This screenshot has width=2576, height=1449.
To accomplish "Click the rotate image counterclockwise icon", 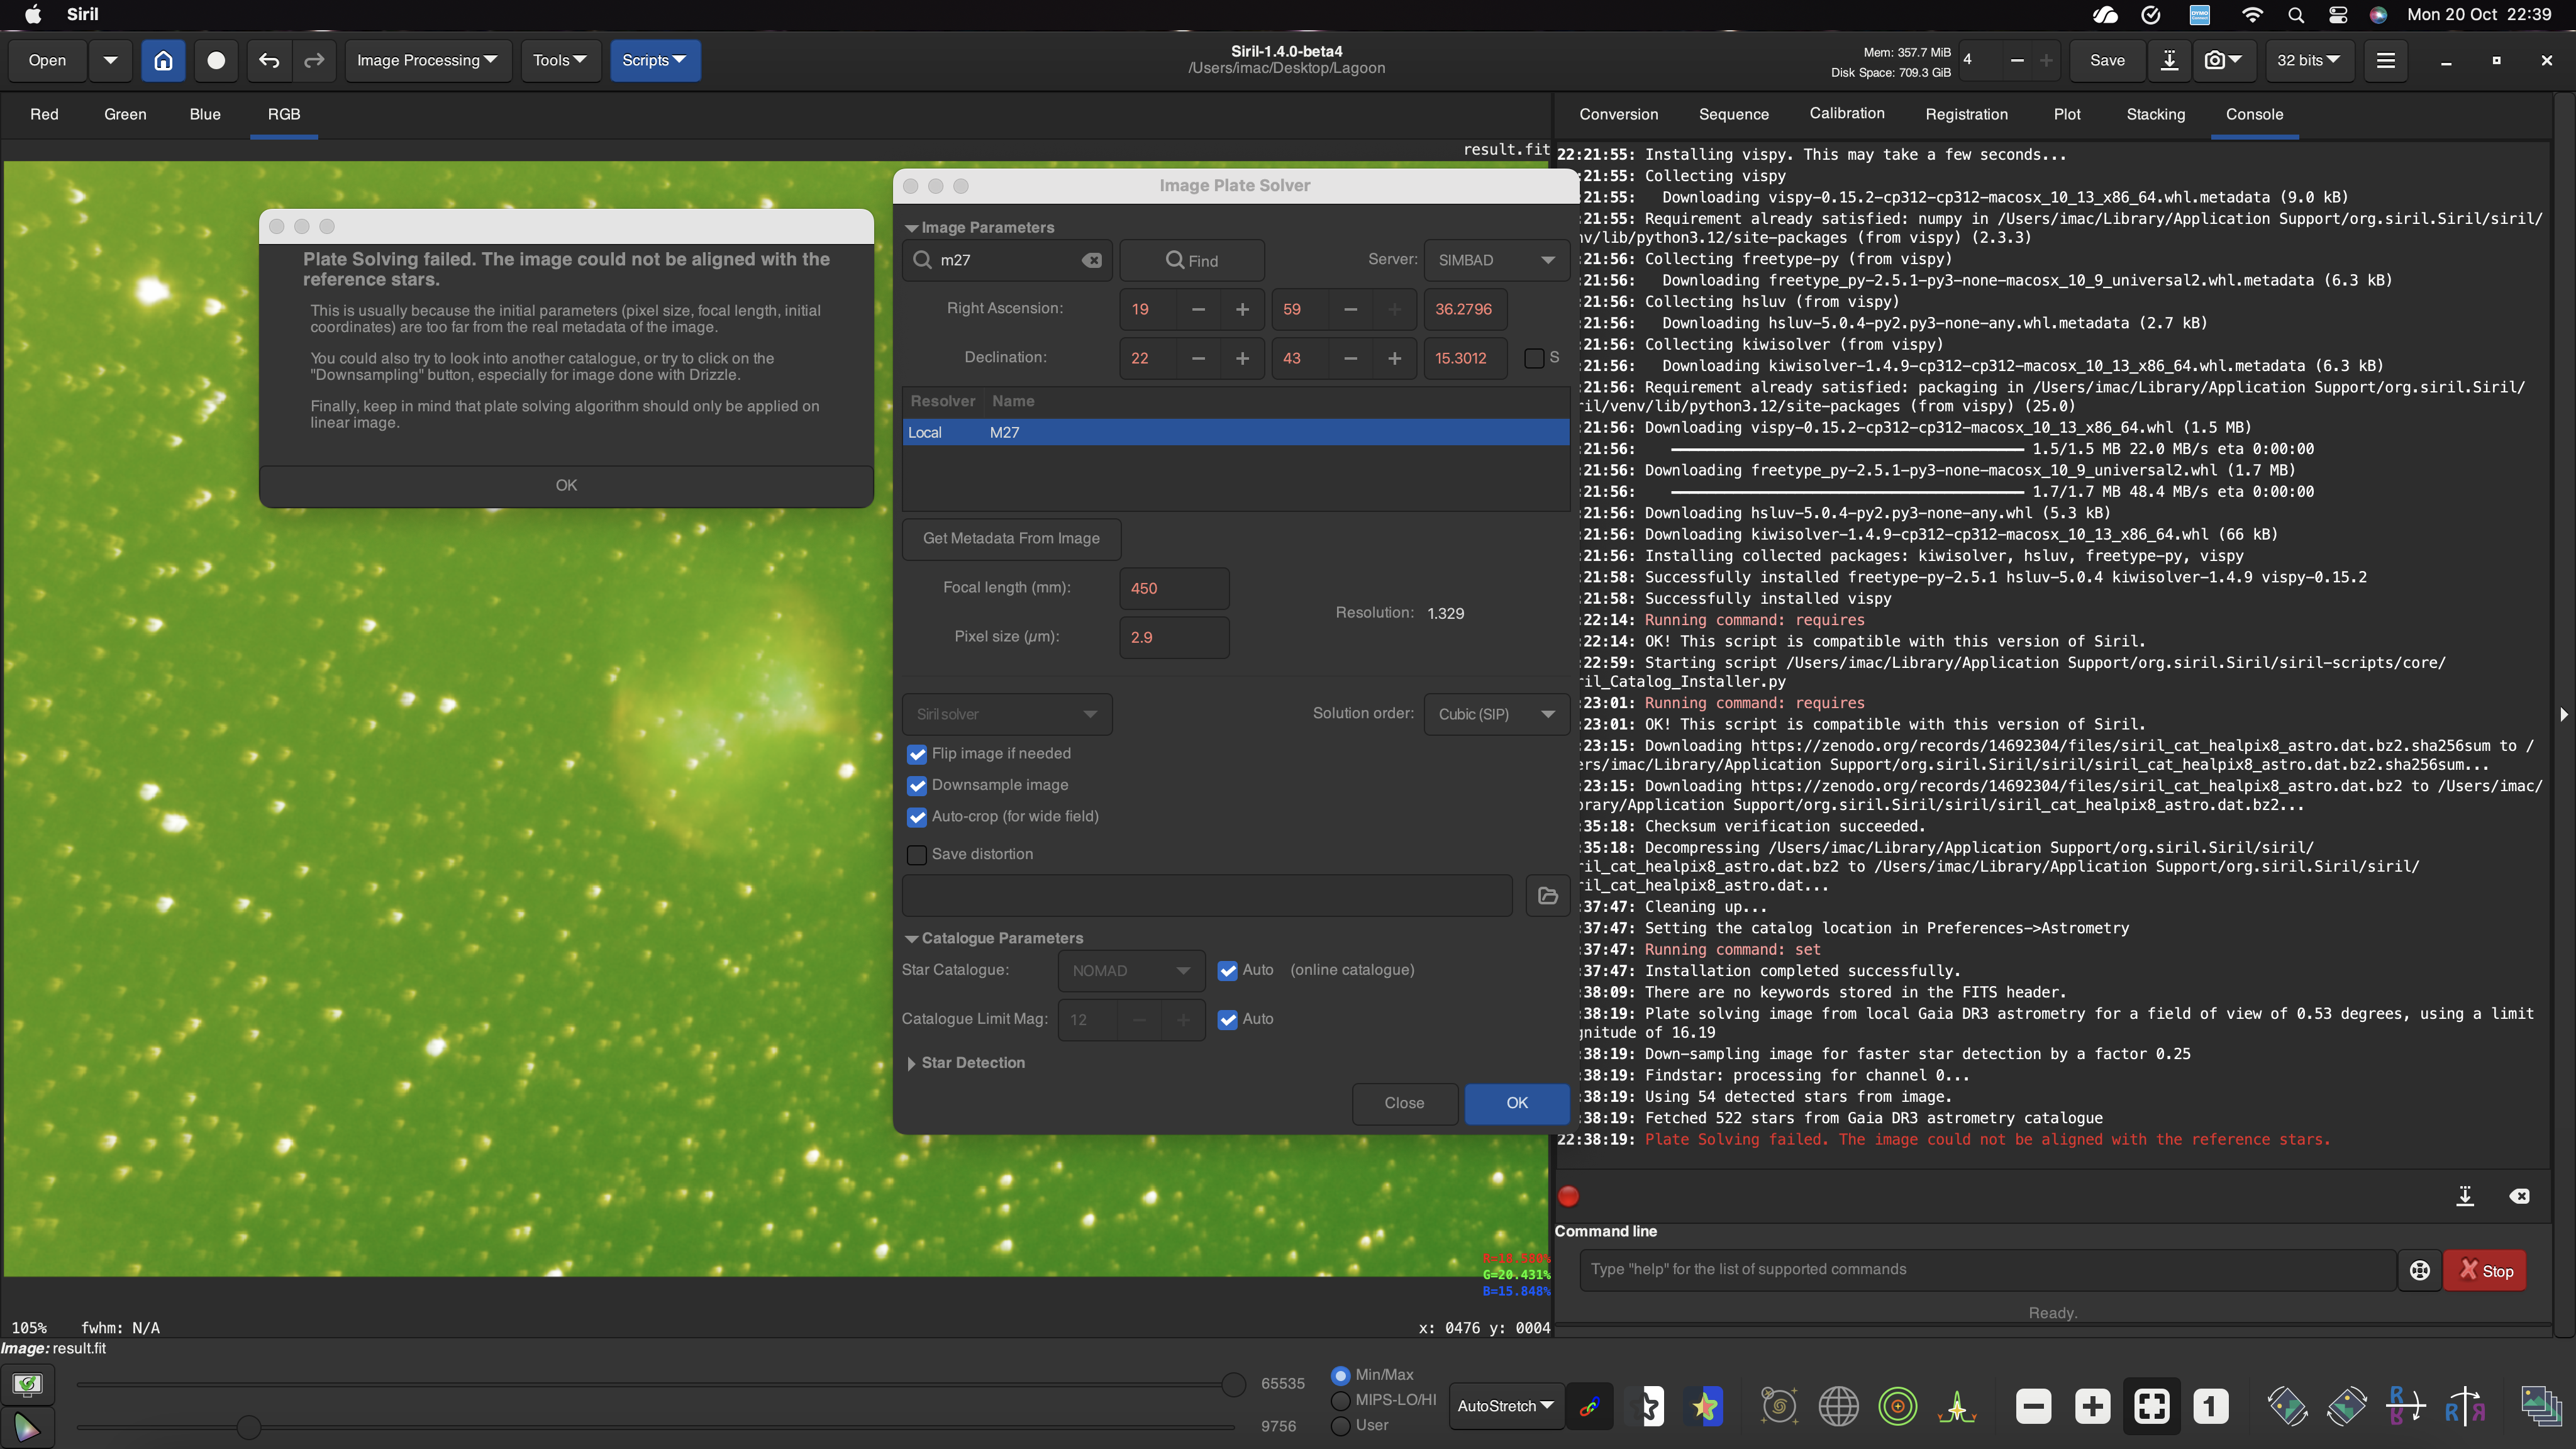I will pos(2287,1407).
